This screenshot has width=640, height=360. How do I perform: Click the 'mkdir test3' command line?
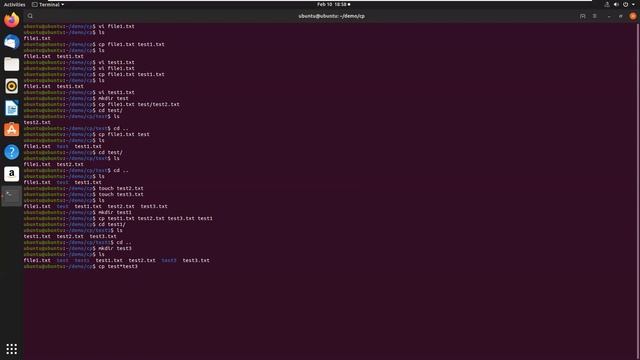[78, 248]
